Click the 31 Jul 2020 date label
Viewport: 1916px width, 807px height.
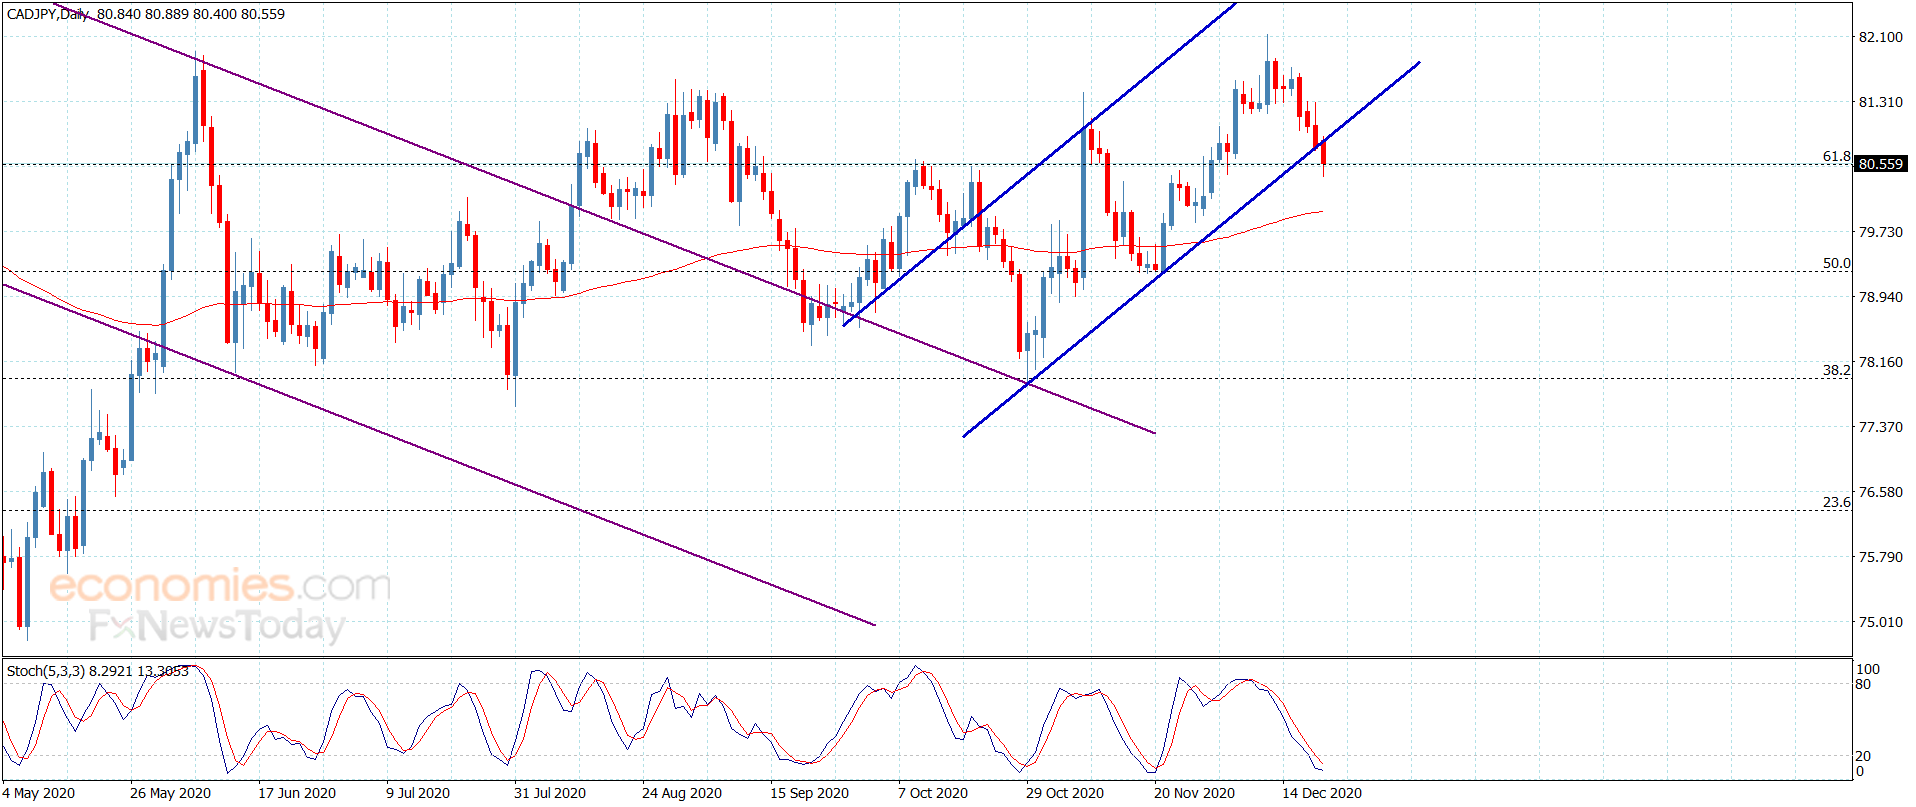(550, 793)
